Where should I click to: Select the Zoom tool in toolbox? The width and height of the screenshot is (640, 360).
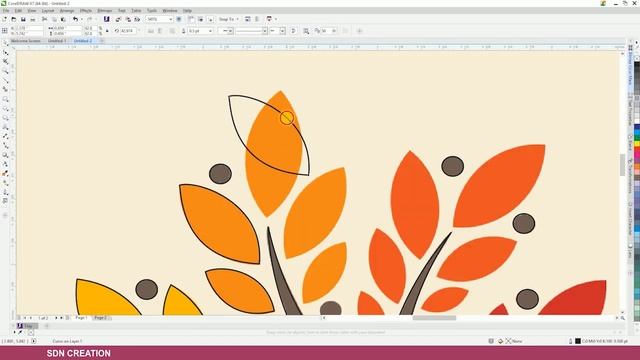[x=5, y=71]
